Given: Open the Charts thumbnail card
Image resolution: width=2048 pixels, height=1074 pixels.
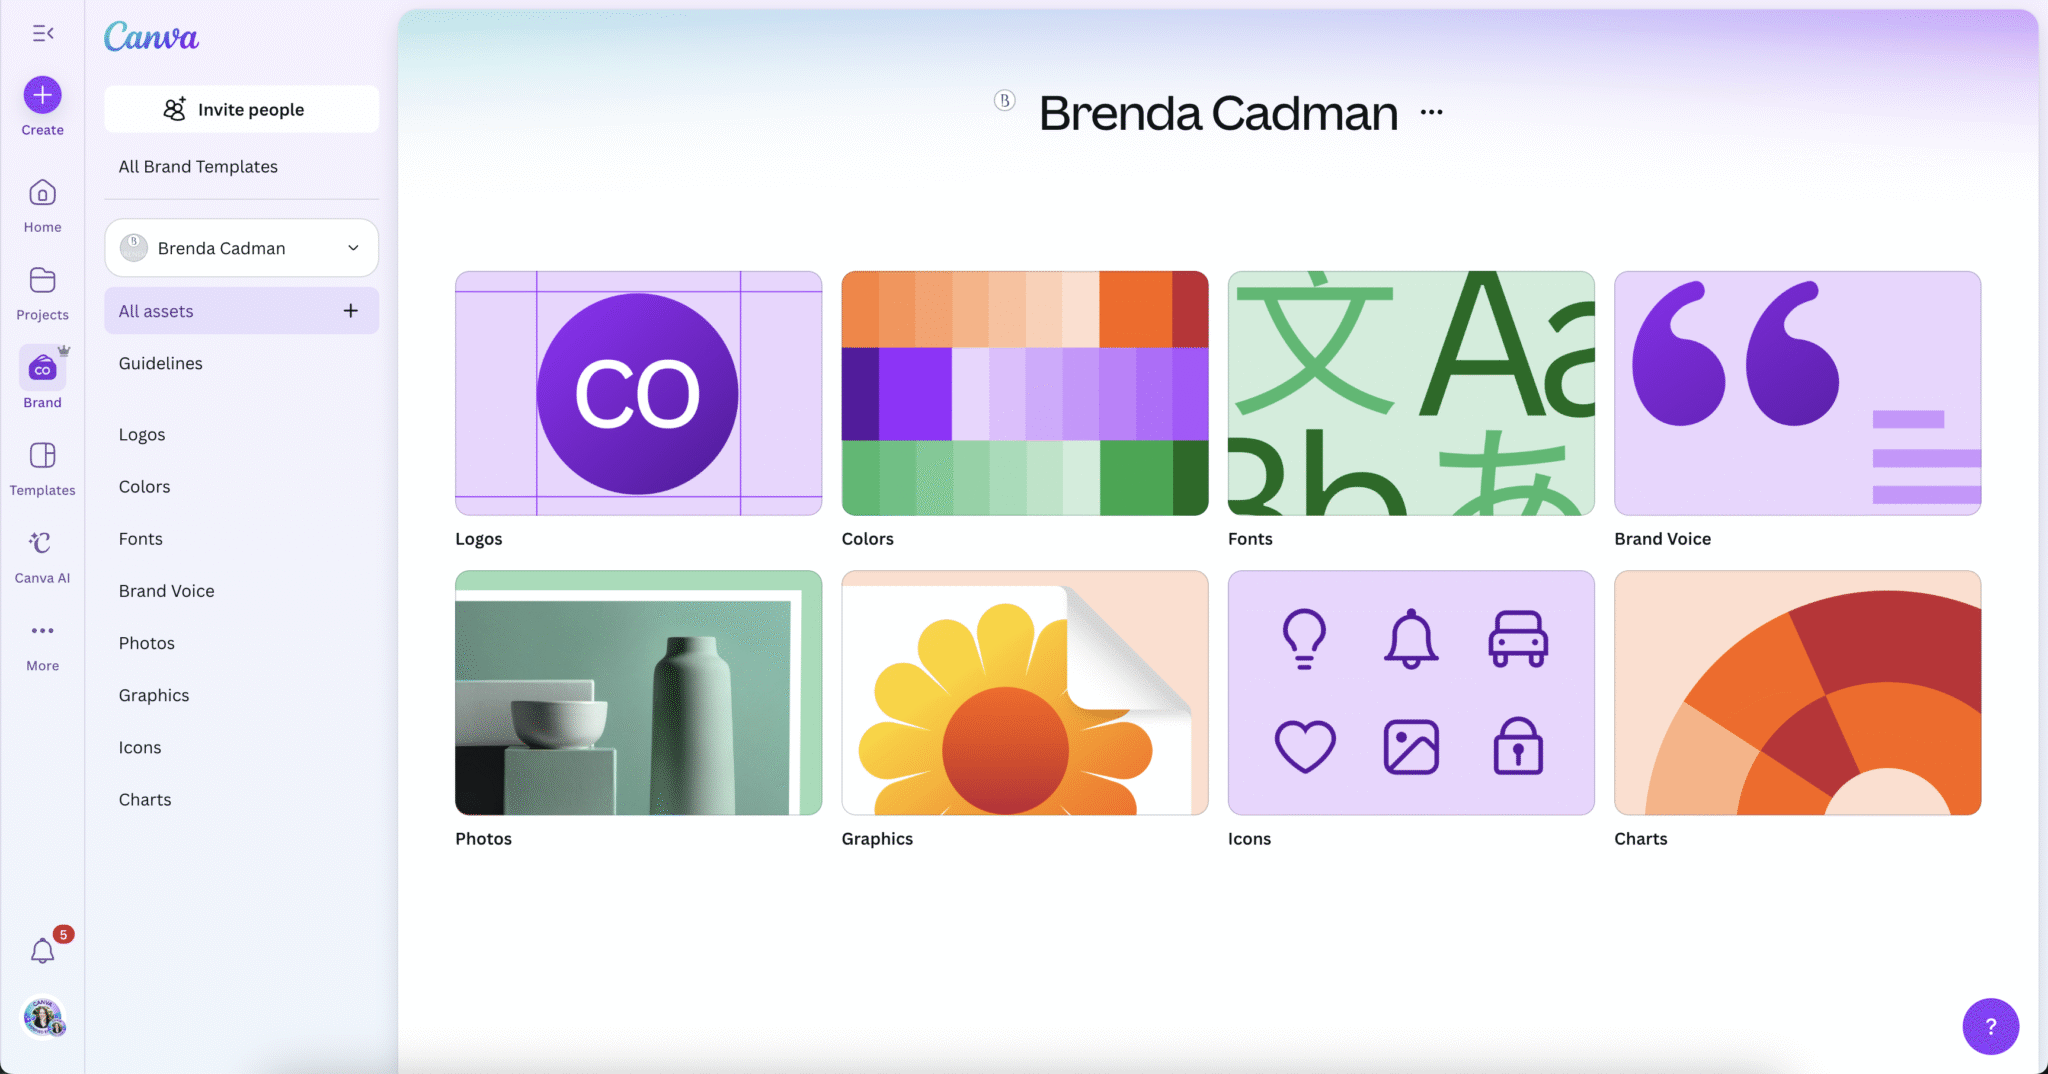Looking at the screenshot, I should (x=1797, y=693).
